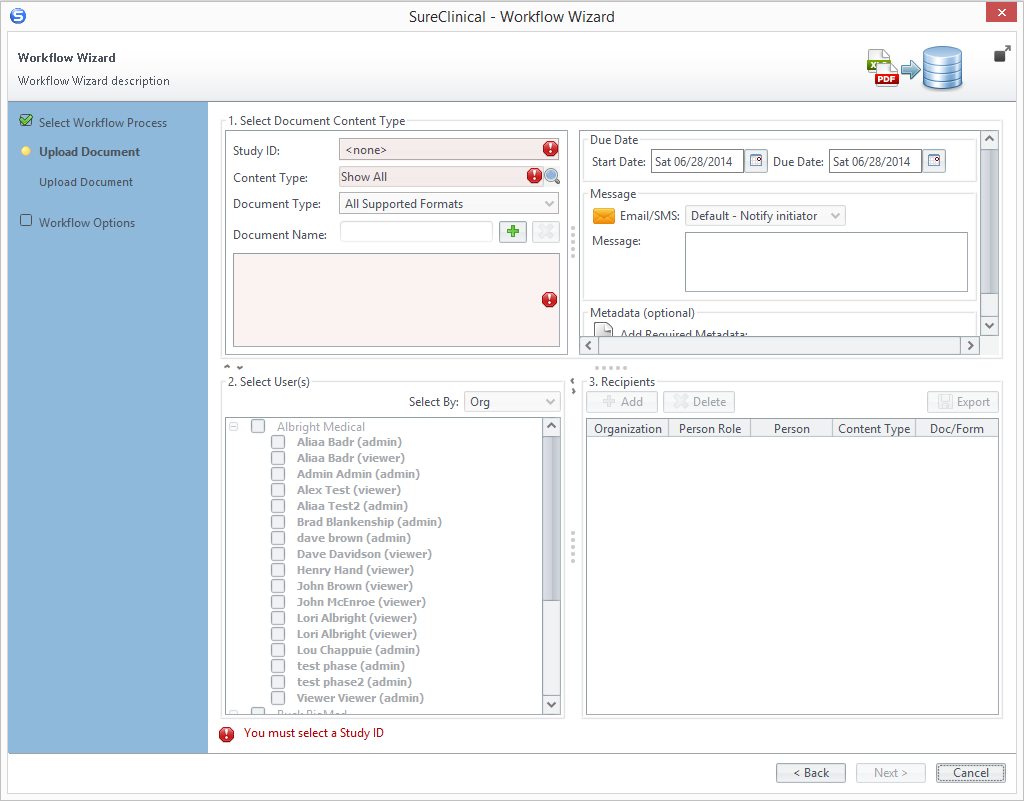
Task: Click the disabled remove document X button
Action: (x=546, y=232)
